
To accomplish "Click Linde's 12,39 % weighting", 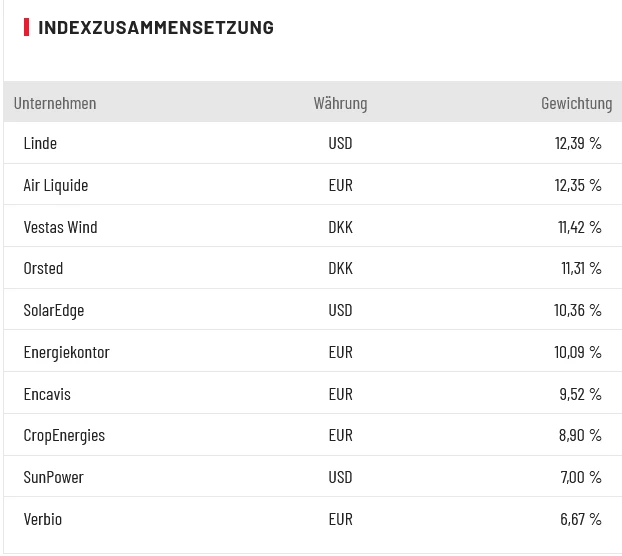I will pos(578,143).
